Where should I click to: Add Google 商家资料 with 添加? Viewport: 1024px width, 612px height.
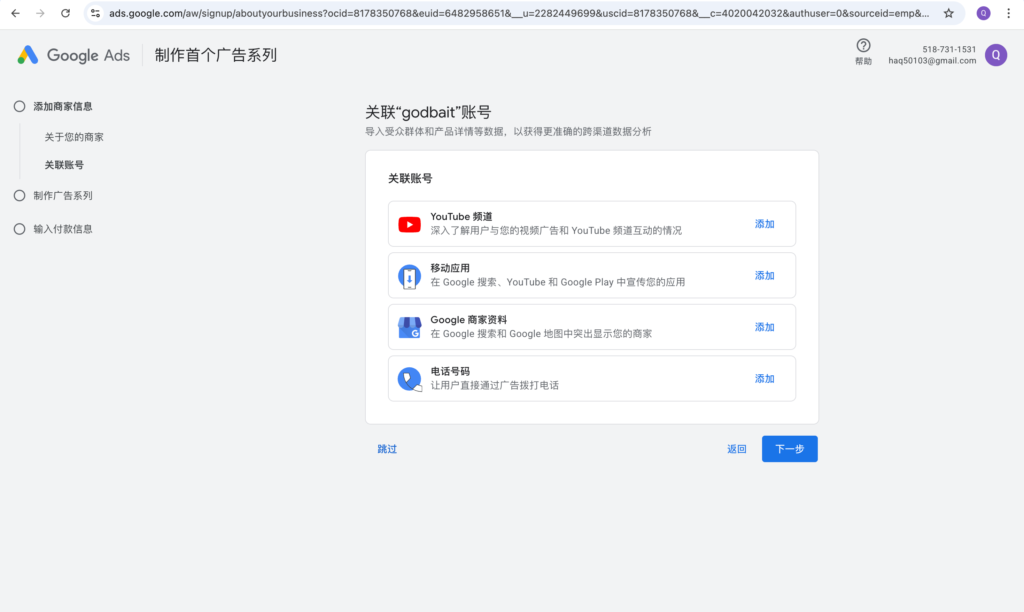[764, 327]
